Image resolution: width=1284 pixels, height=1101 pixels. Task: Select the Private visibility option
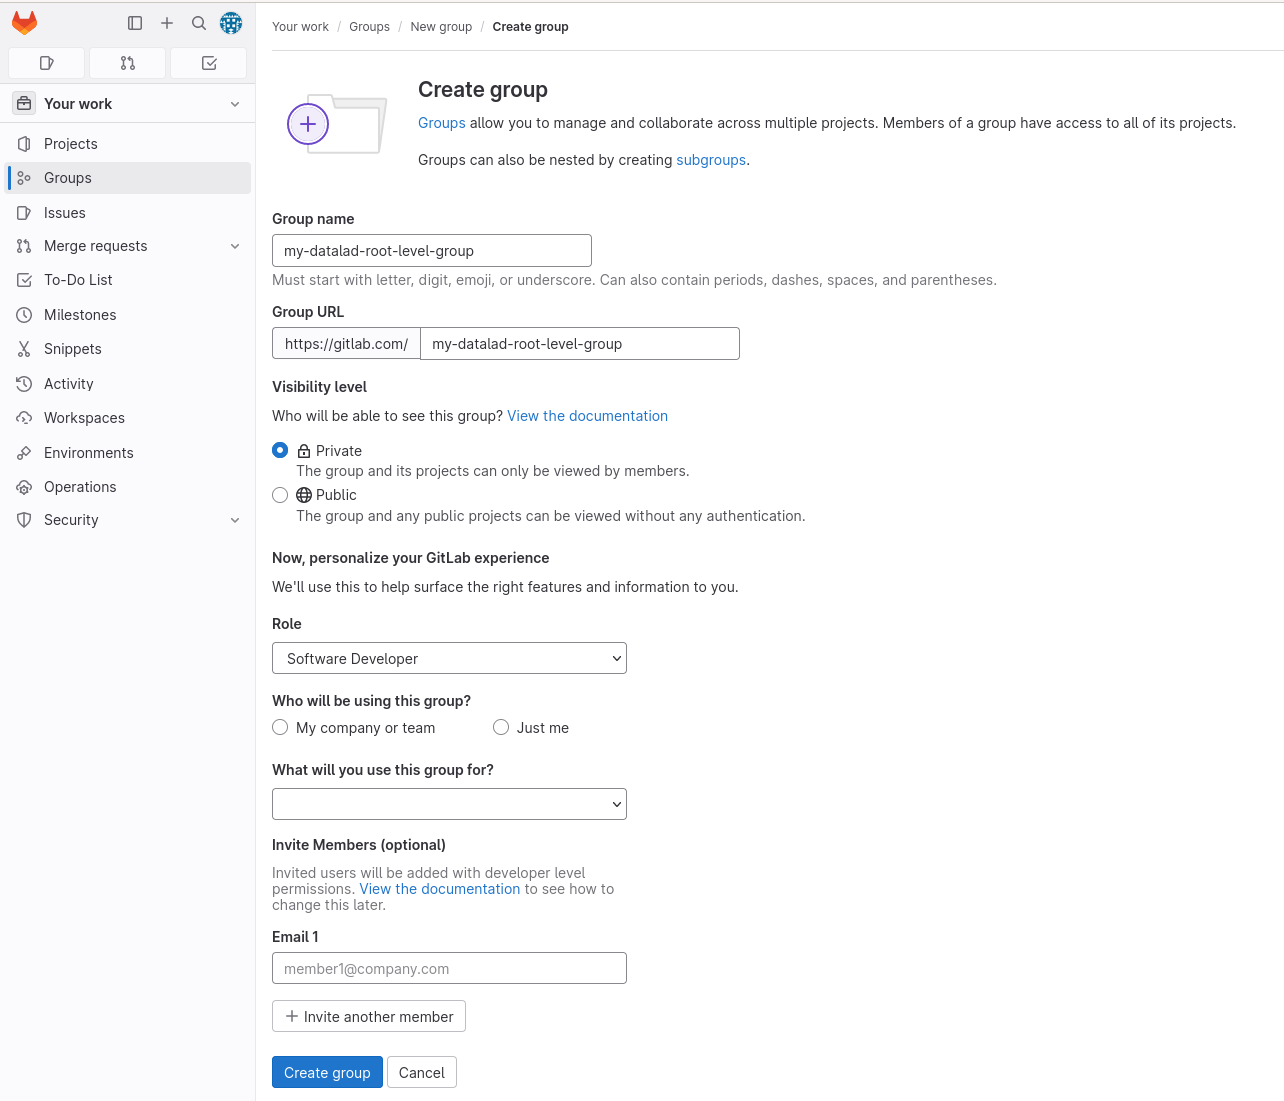pos(280,451)
